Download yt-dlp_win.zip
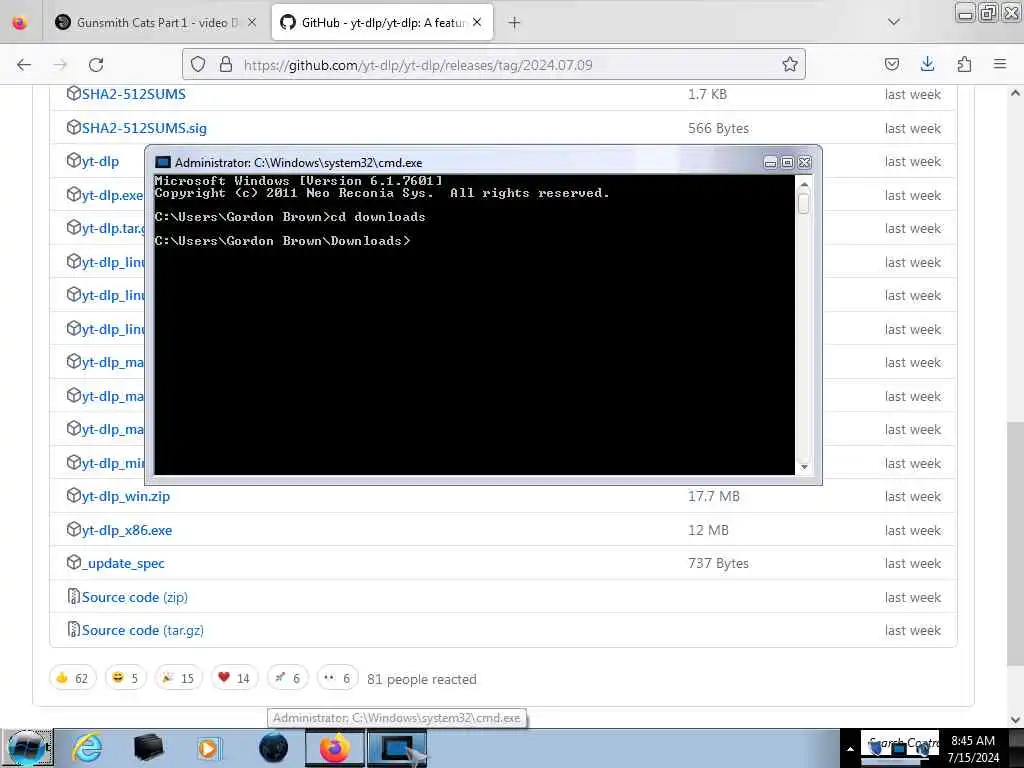 tap(125, 496)
